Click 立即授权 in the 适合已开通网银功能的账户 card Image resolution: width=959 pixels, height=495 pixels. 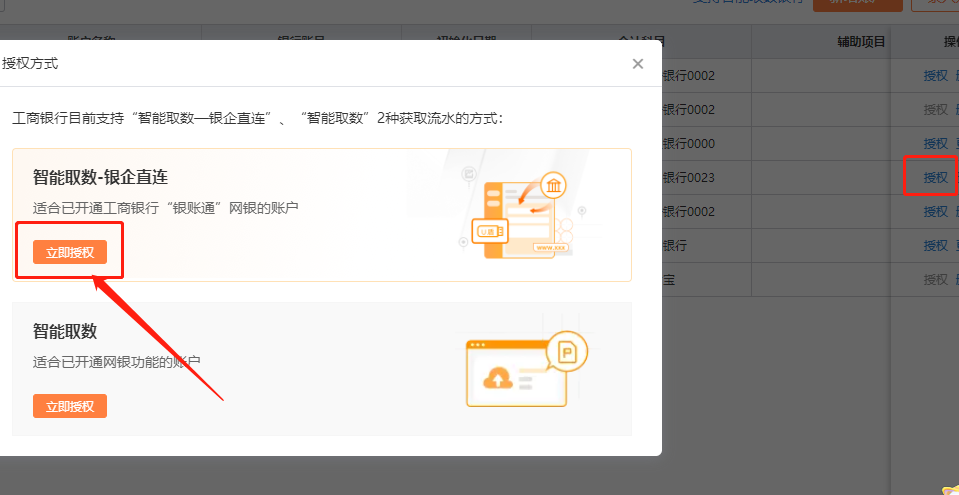(70, 406)
